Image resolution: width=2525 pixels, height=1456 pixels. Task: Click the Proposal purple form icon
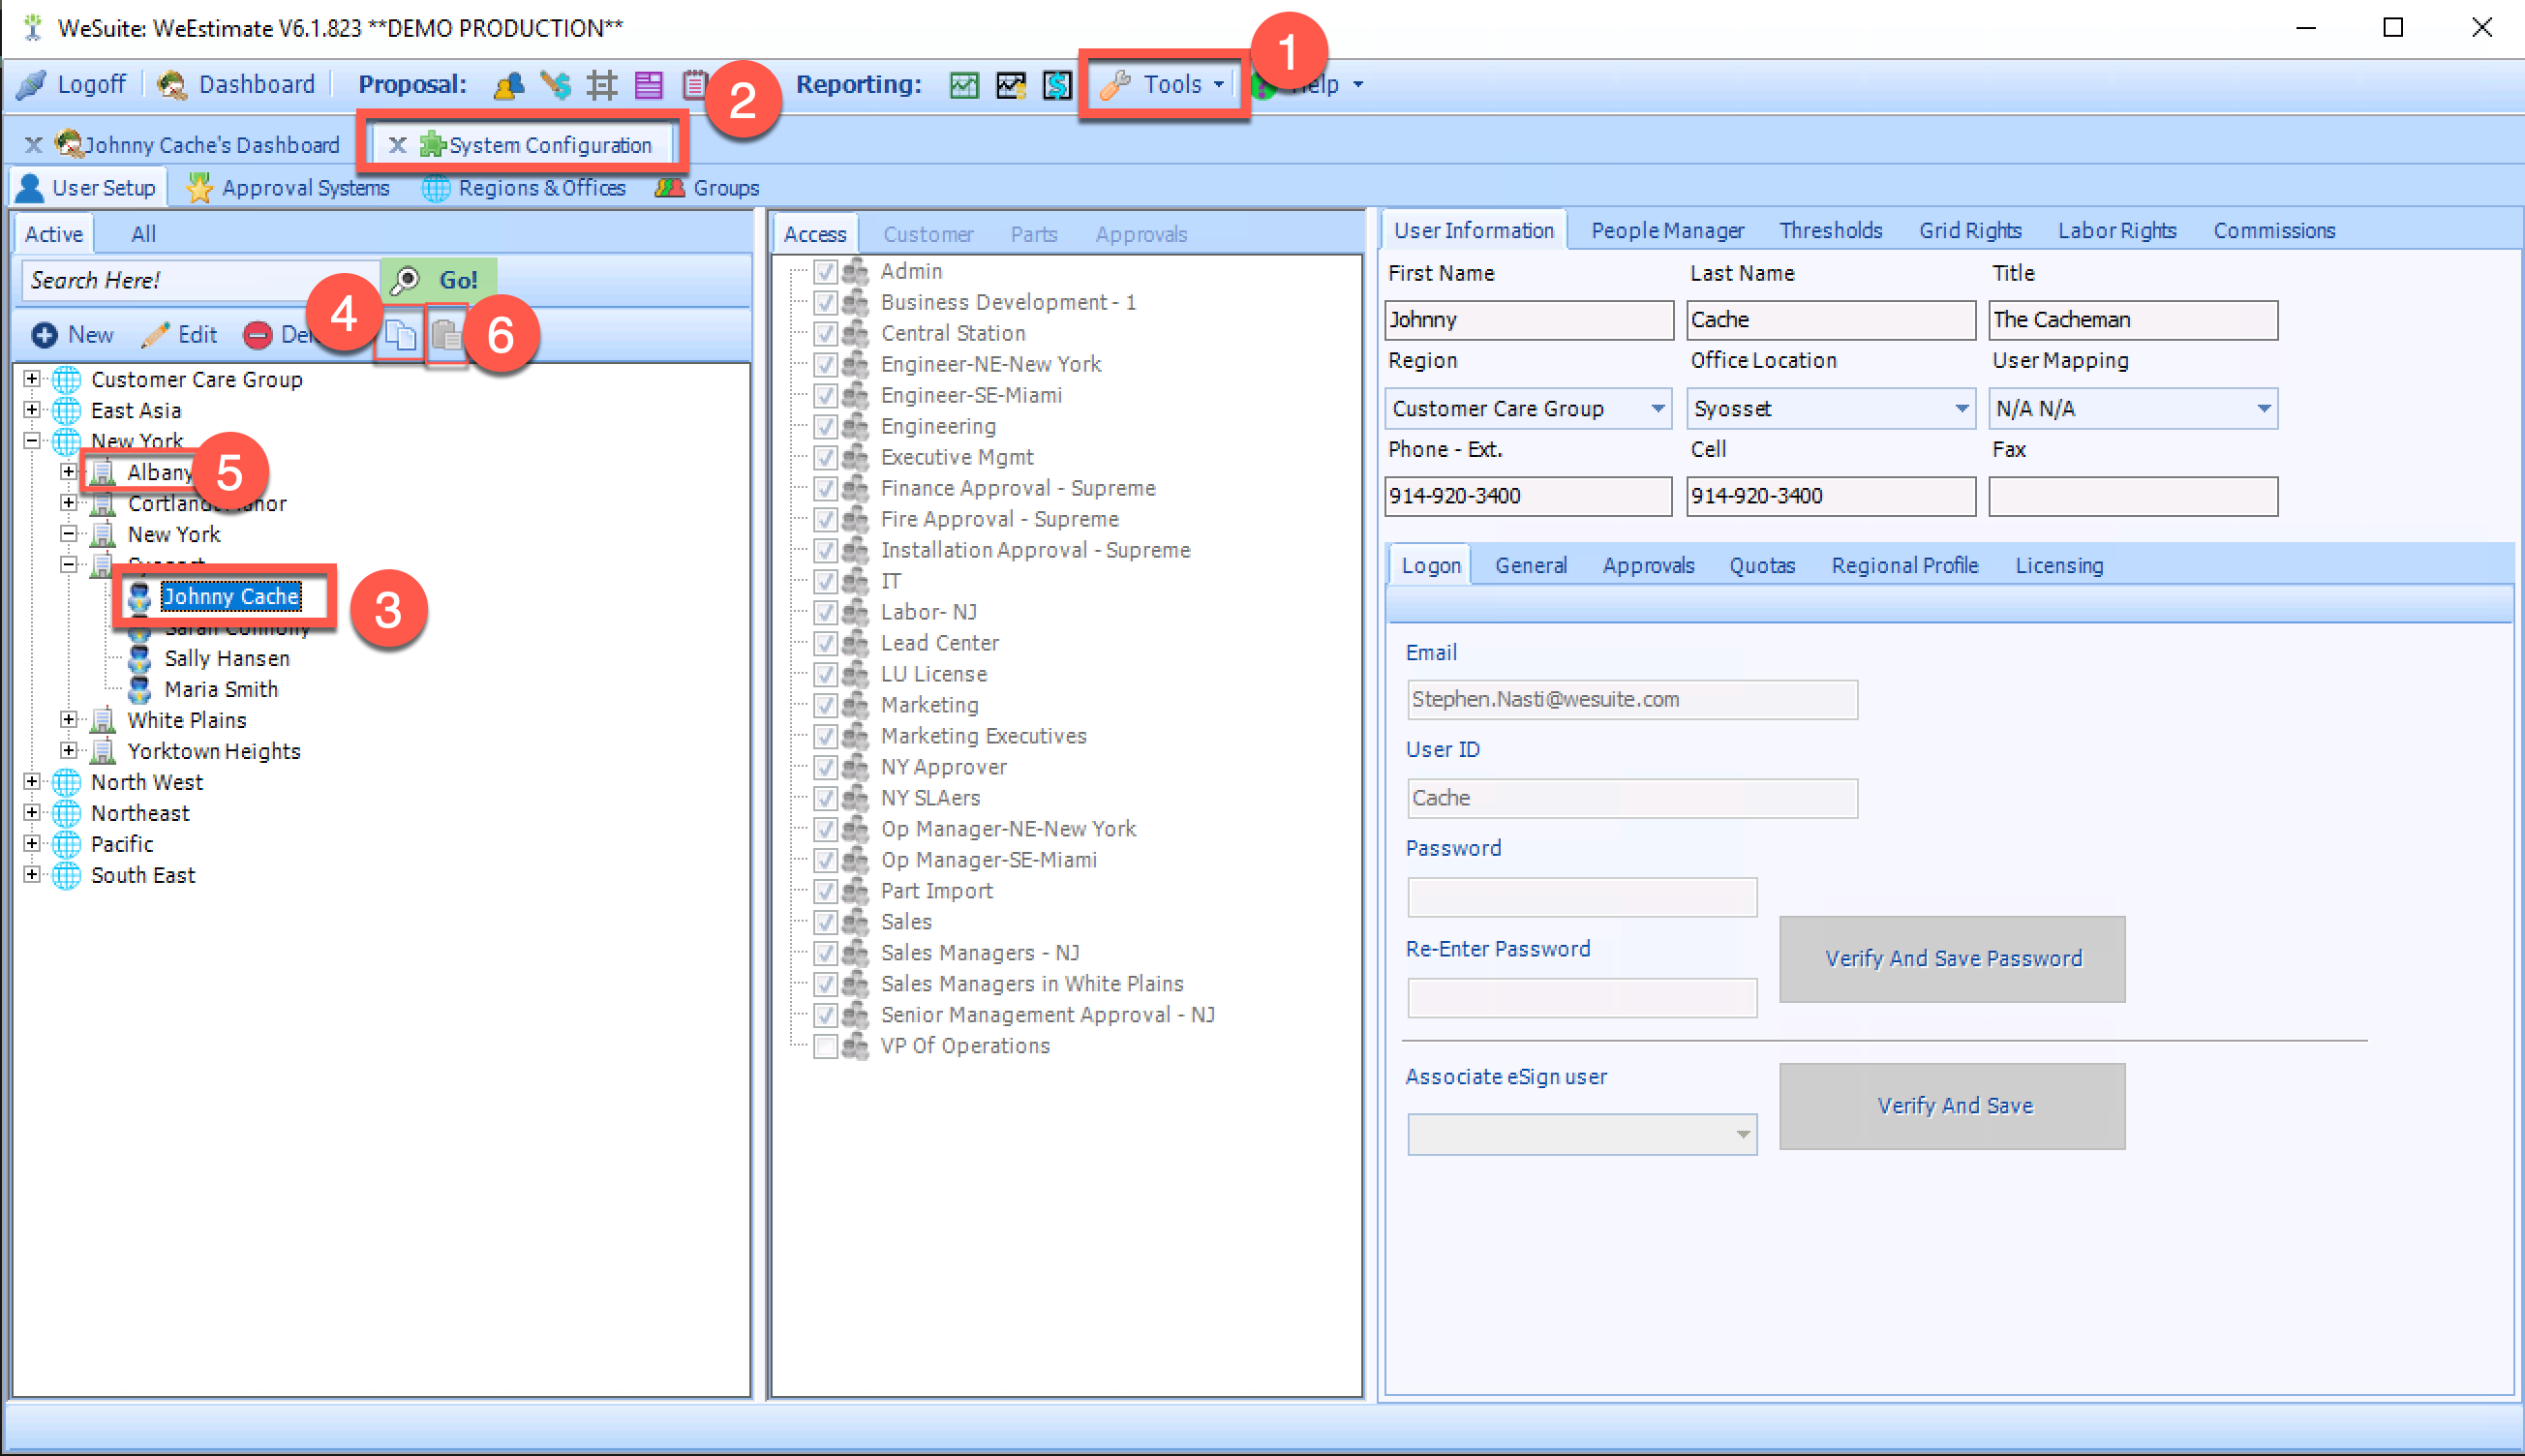pos(649,85)
